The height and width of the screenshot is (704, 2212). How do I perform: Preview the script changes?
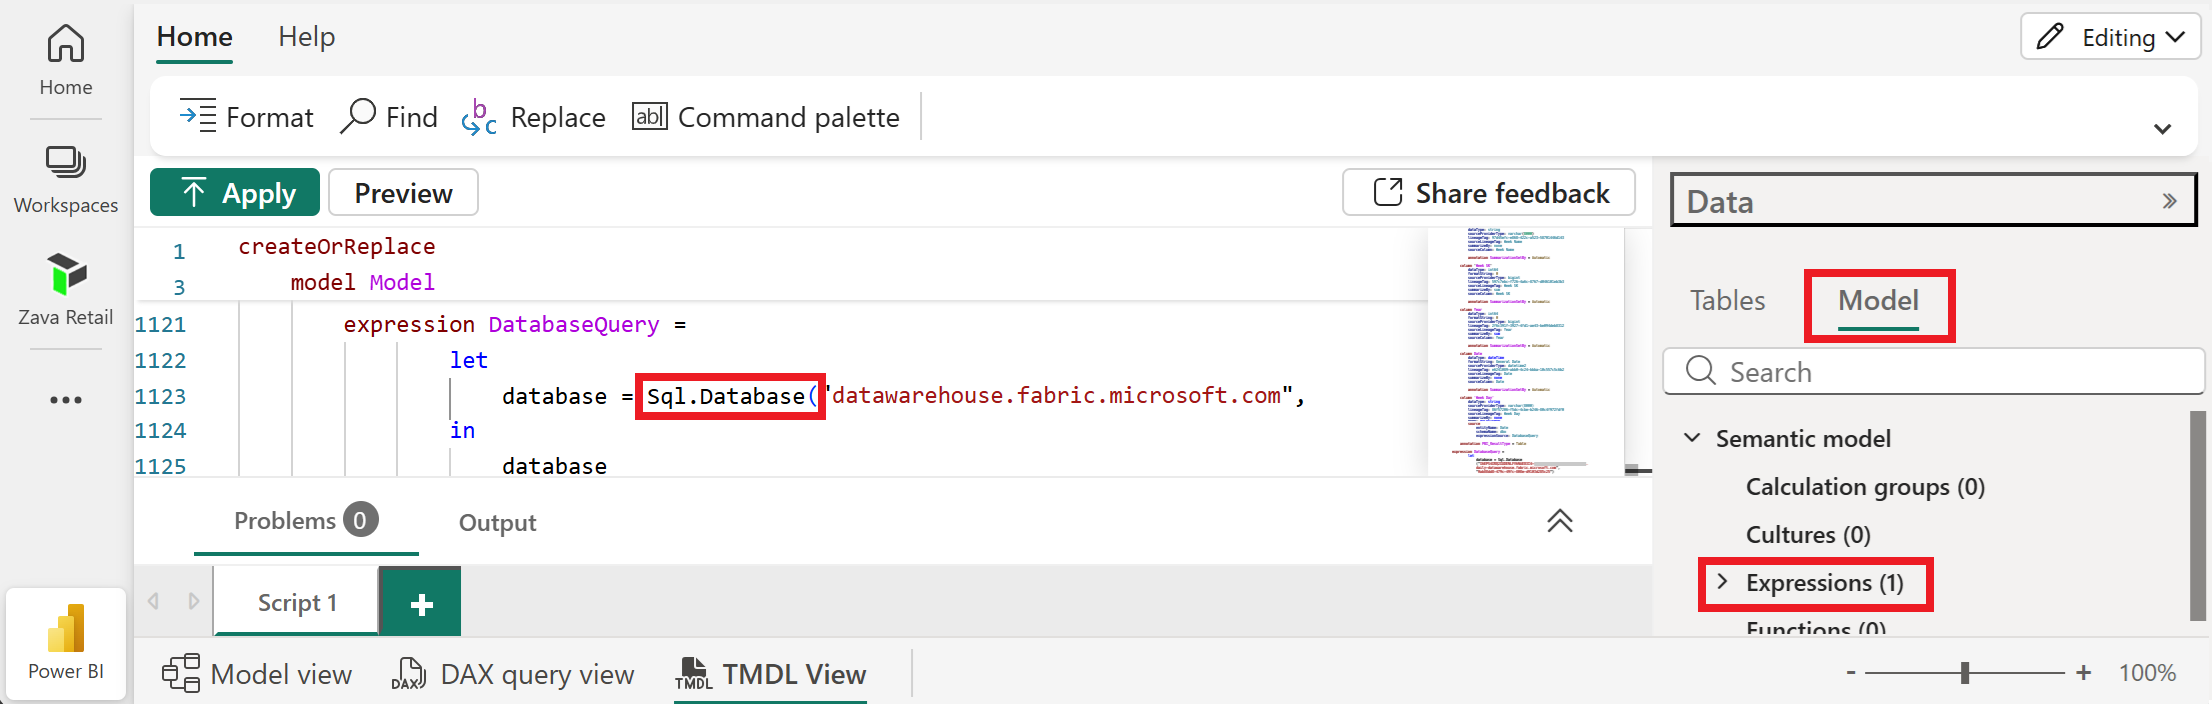click(403, 191)
